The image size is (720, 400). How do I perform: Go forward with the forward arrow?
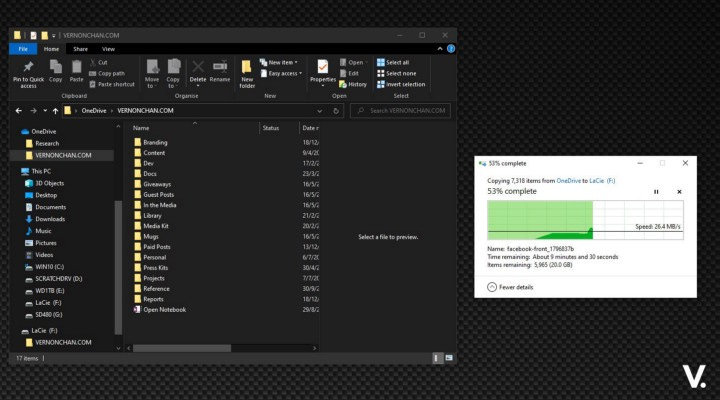pos(33,111)
